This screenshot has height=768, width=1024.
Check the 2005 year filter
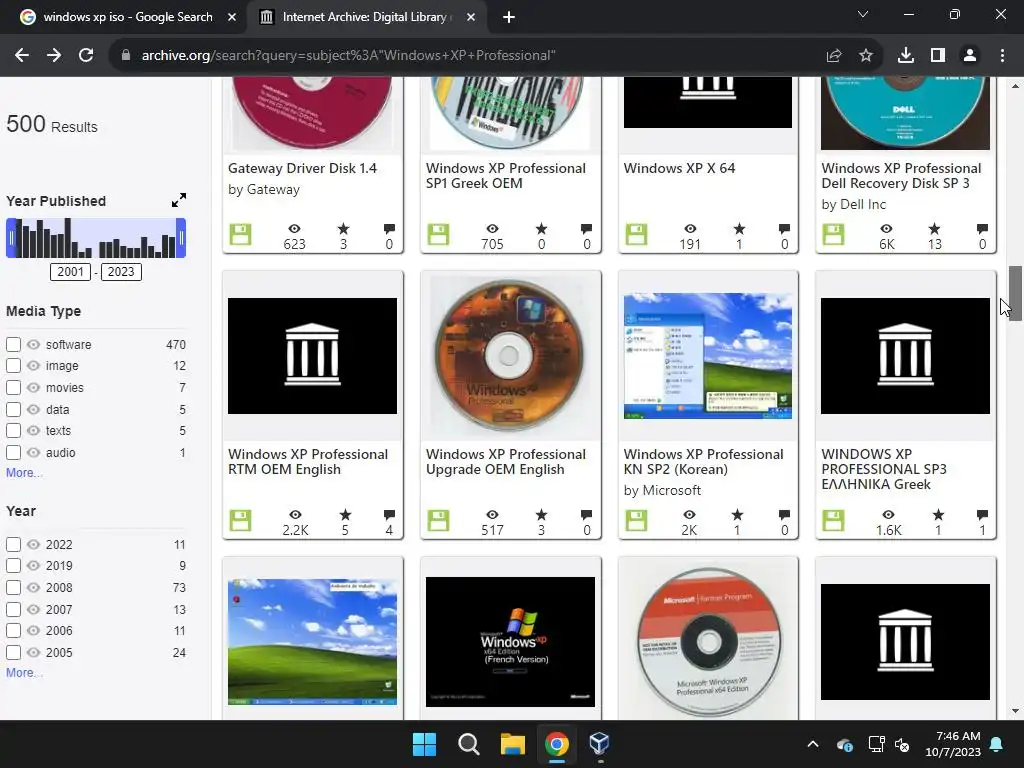pos(13,652)
